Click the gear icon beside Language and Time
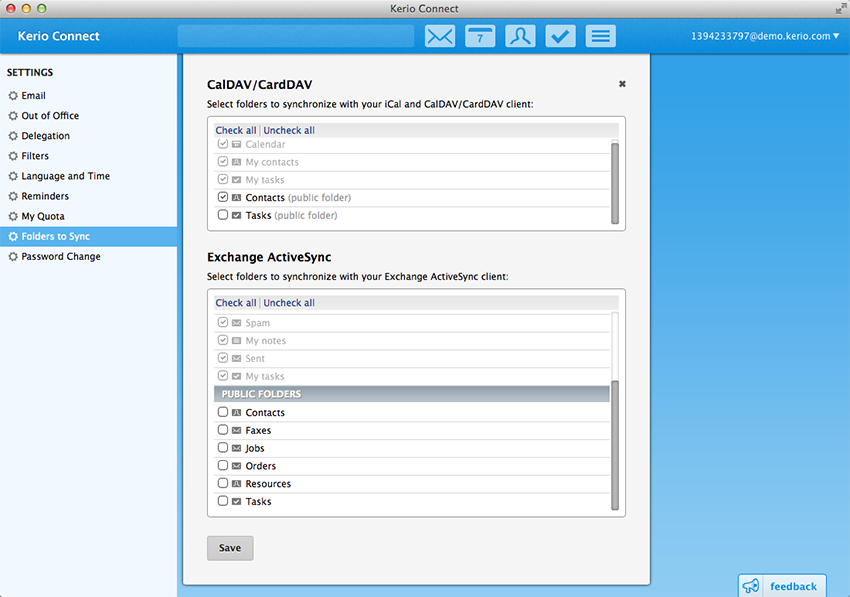The height and width of the screenshot is (597, 850). tap(13, 176)
